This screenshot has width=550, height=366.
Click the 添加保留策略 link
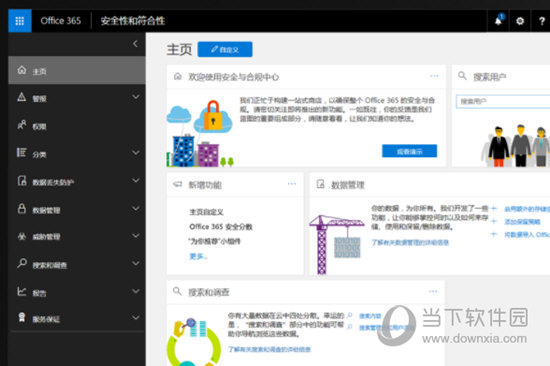522,222
